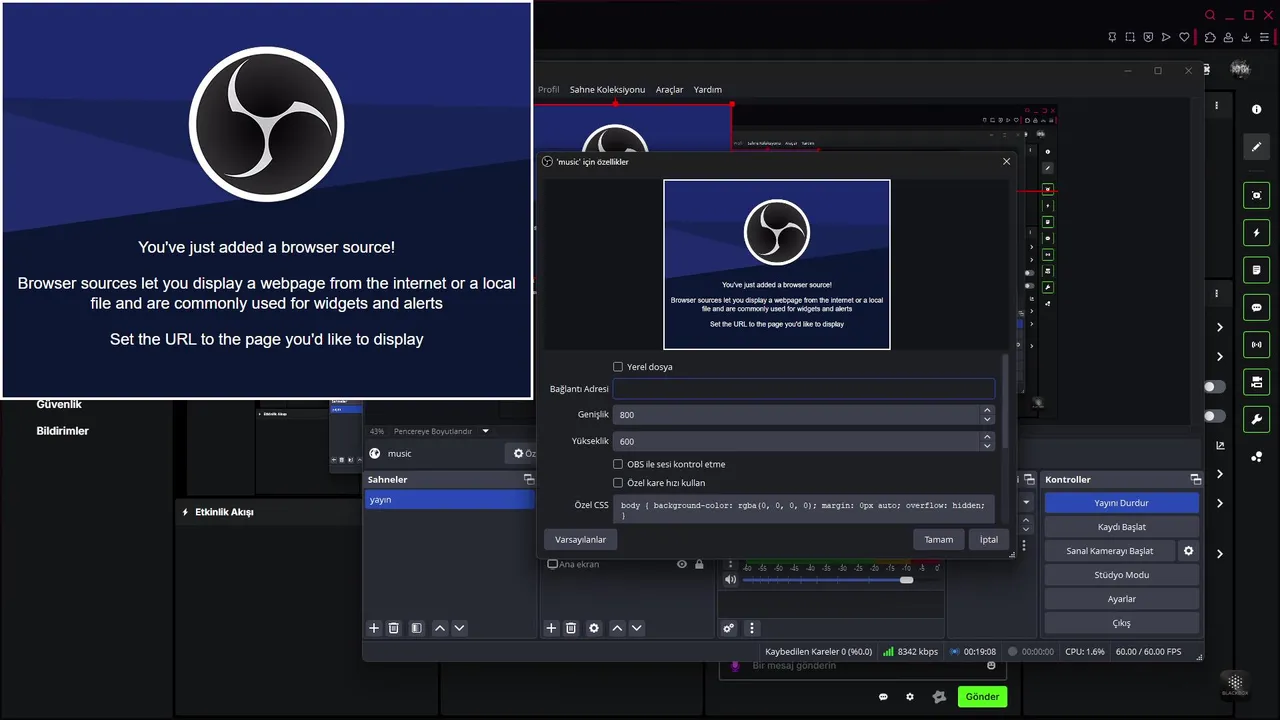This screenshot has width=1280, height=720.
Task: Undock the Sahneler panel
Action: (x=530, y=480)
